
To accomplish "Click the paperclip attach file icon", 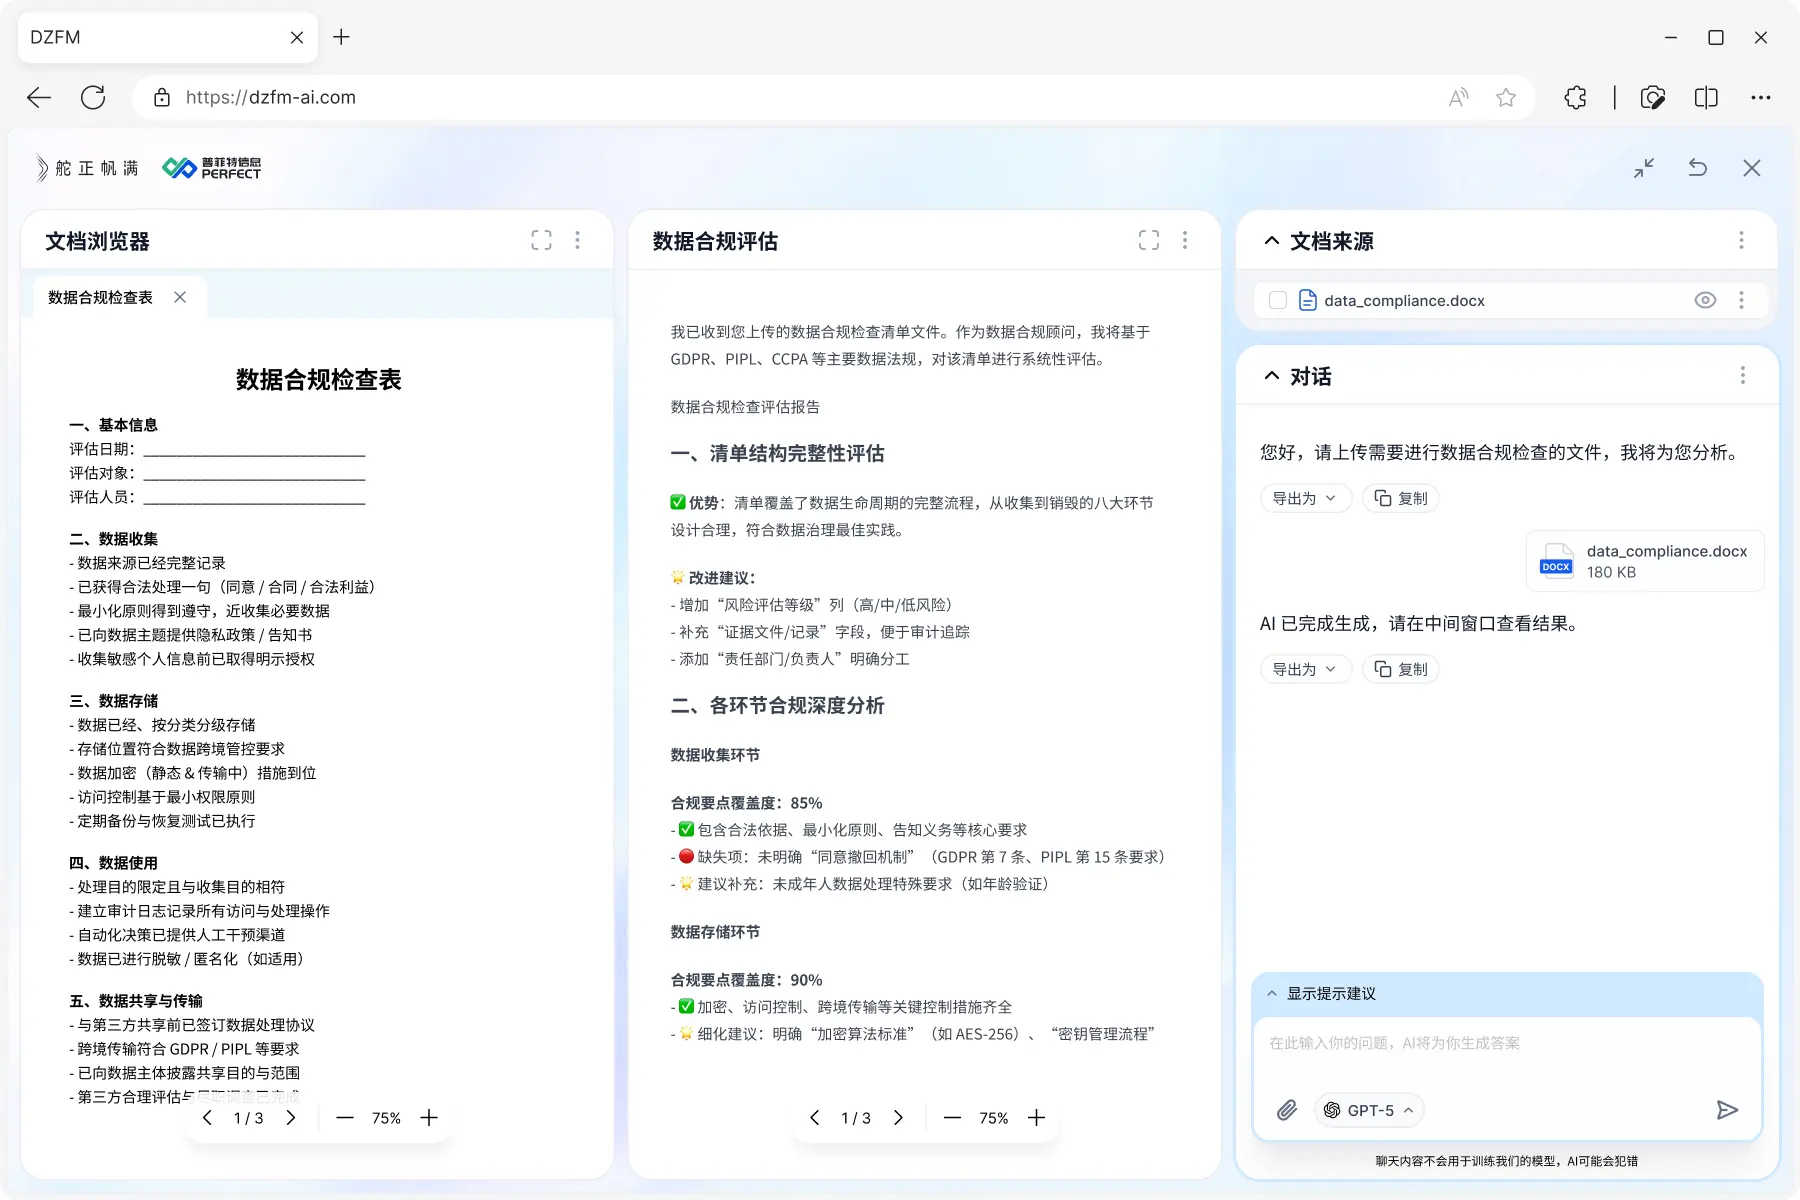I will 1287,1110.
